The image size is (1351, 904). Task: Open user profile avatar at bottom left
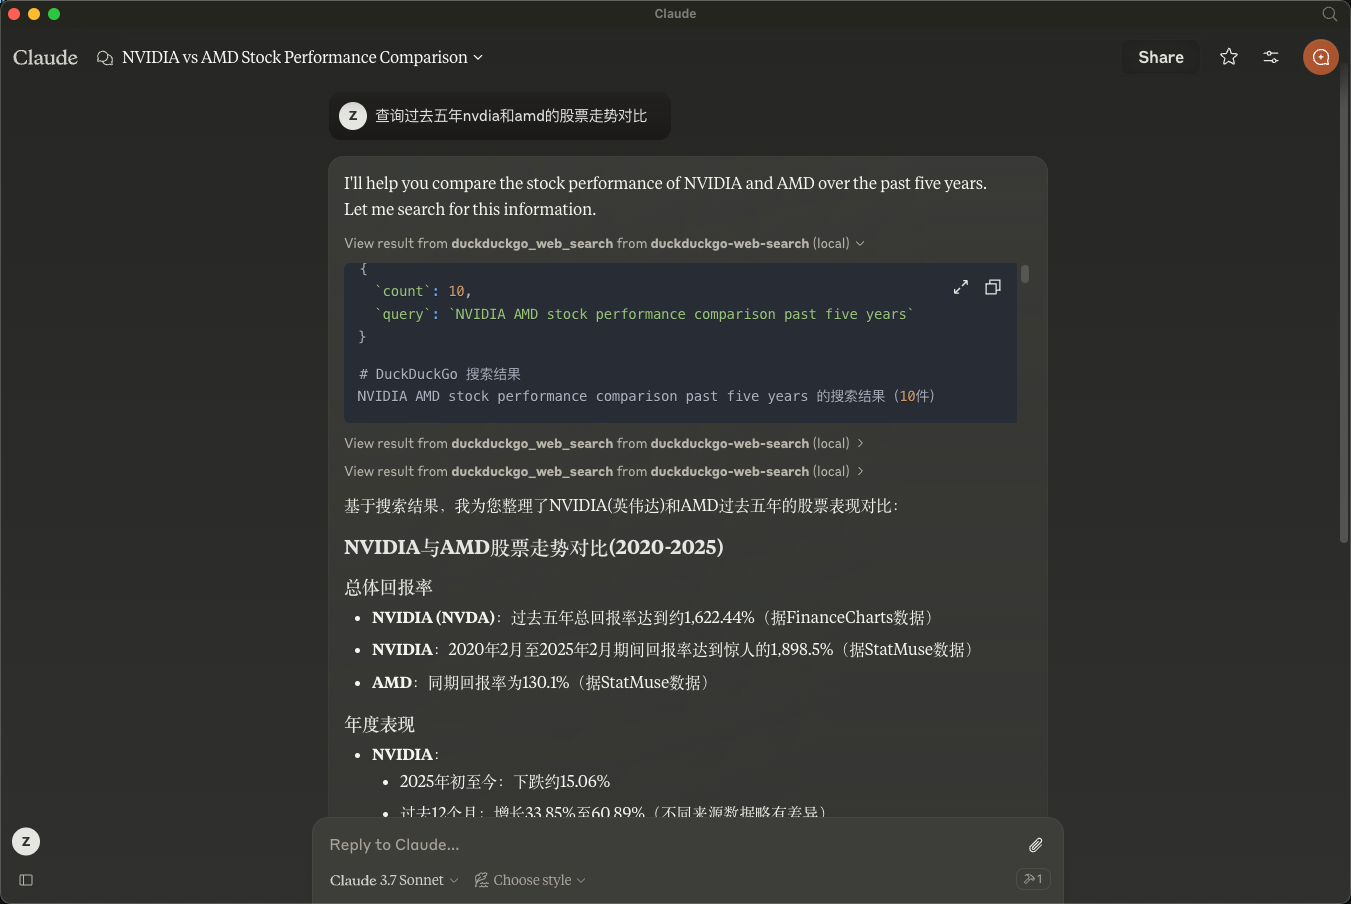tap(26, 842)
